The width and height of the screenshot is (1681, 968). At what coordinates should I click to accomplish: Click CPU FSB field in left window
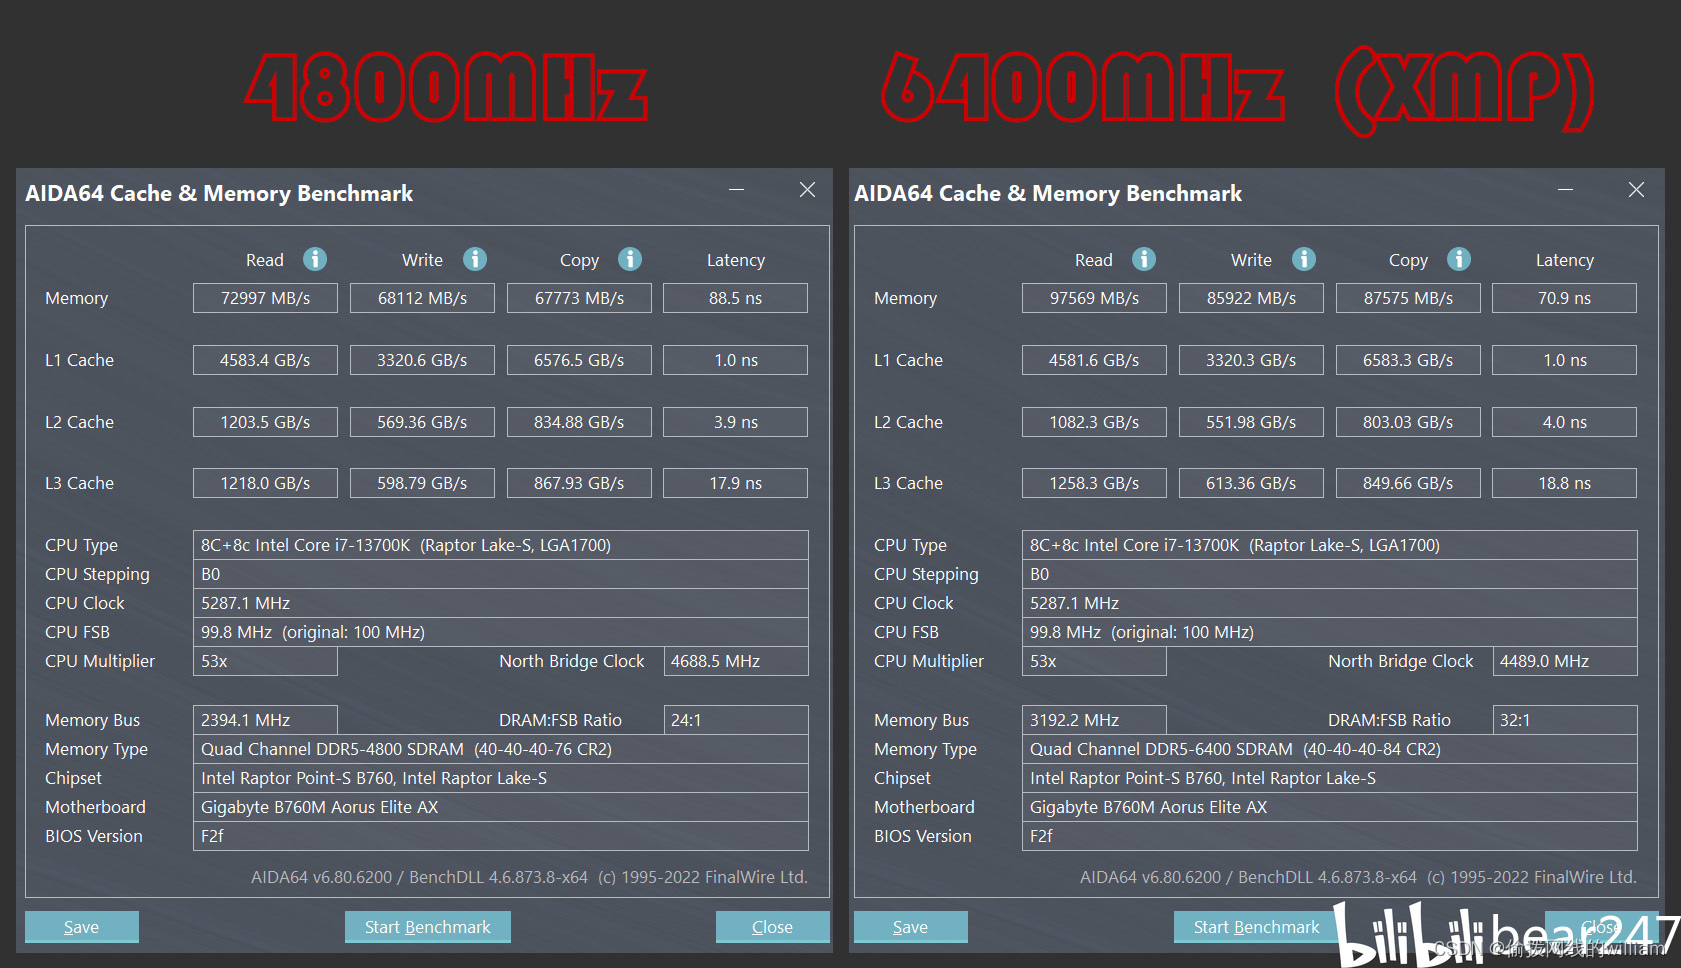coord(501,632)
